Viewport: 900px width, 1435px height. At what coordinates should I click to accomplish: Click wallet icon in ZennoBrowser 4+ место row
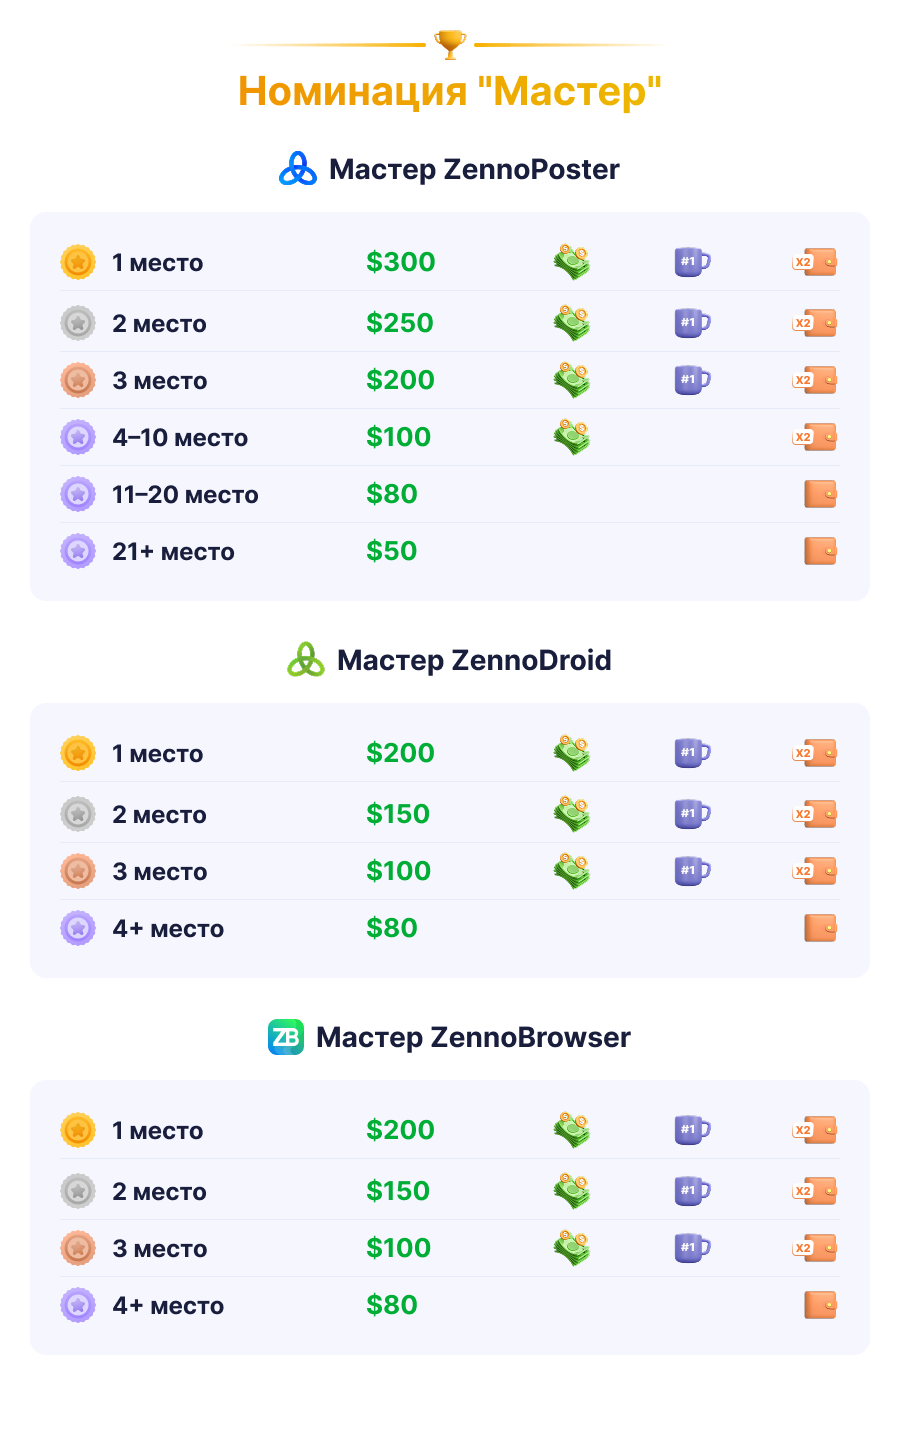tap(821, 1305)
